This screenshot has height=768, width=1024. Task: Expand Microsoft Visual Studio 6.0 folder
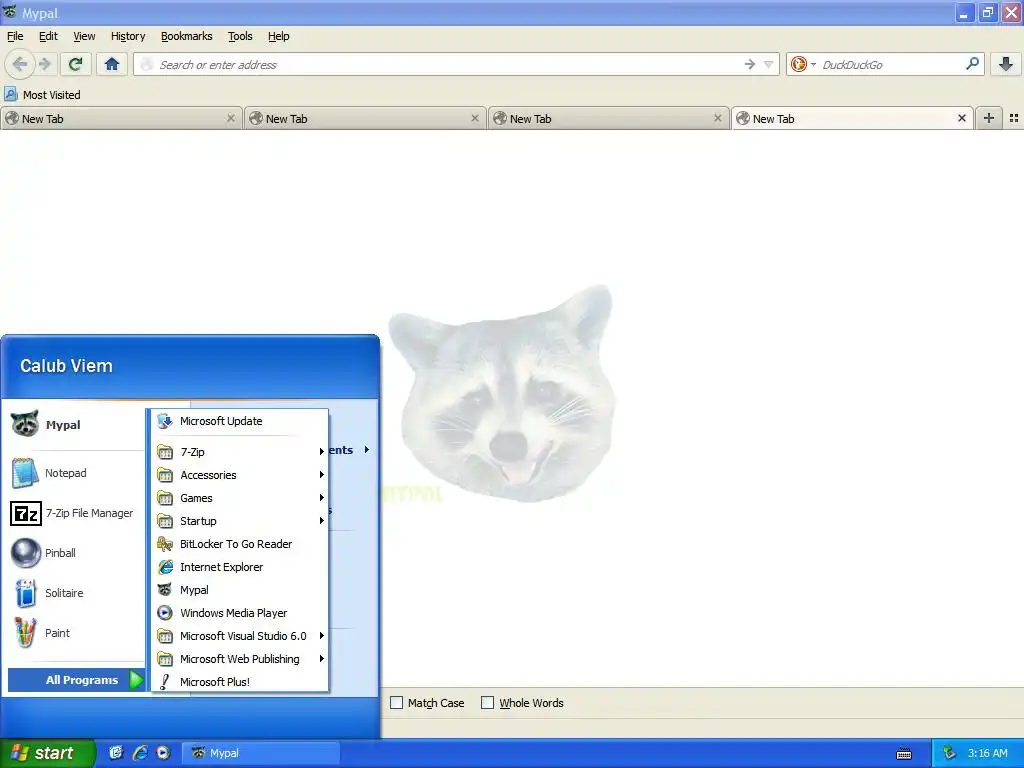(240, 636)
